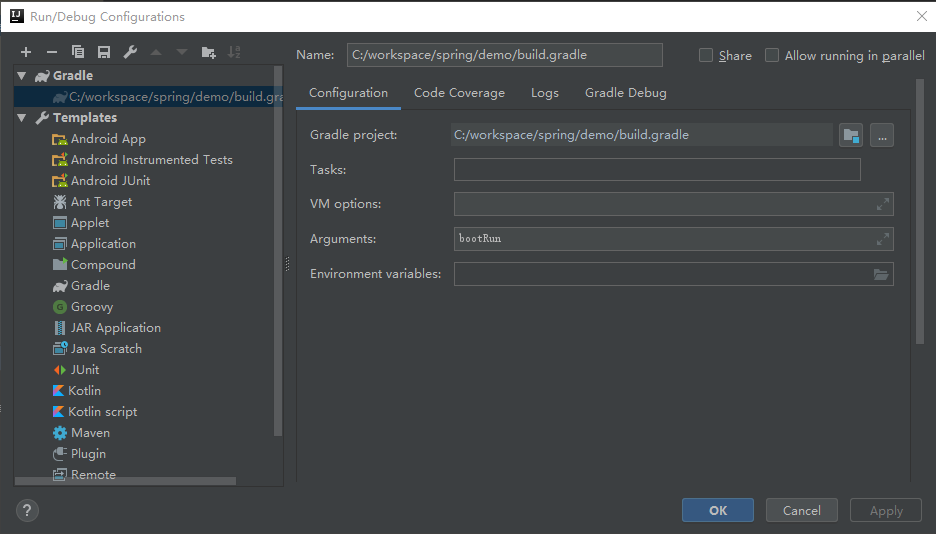Expand the VM options field editor
This screenshot has height=534, width=936.
882,204
